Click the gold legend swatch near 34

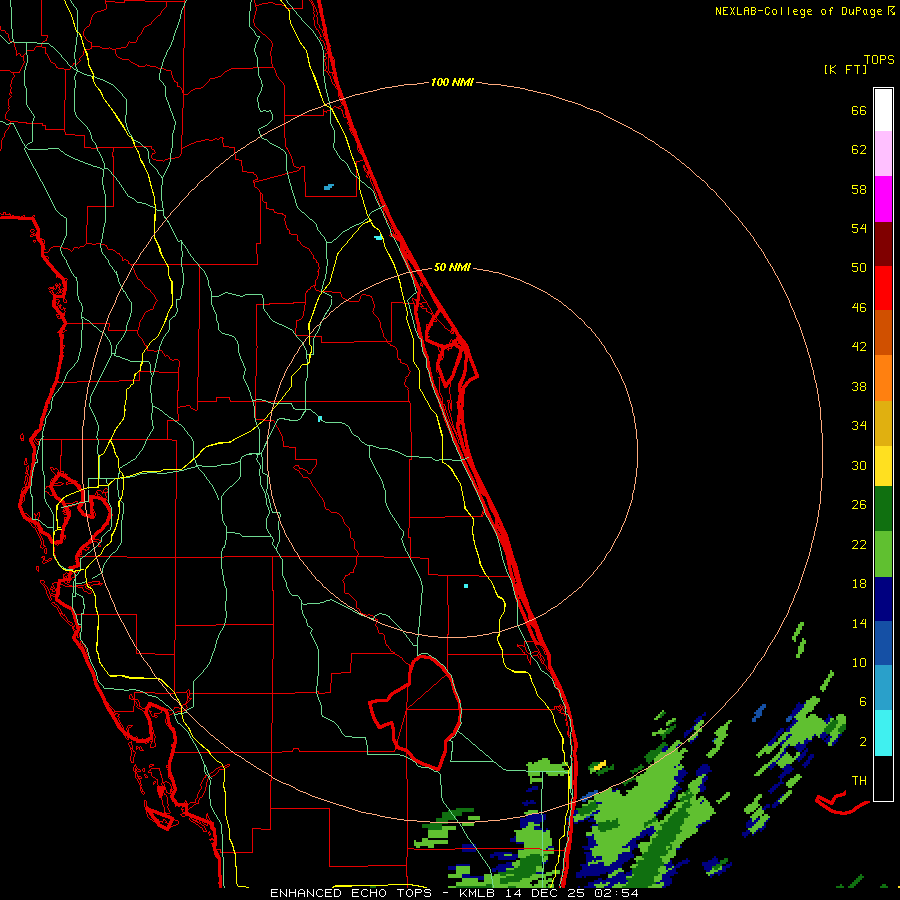[x=883, y=423]
